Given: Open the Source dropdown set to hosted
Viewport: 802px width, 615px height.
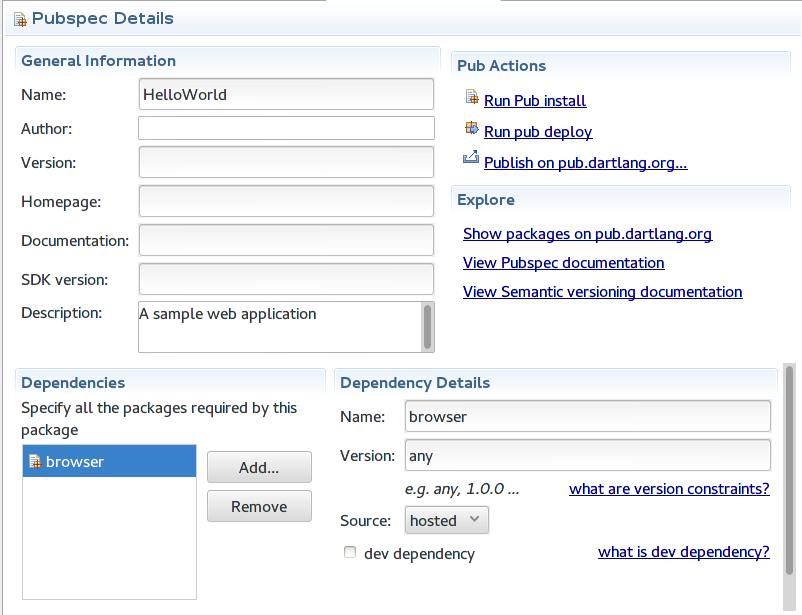Looking at the screenshot, I should 447,520.
